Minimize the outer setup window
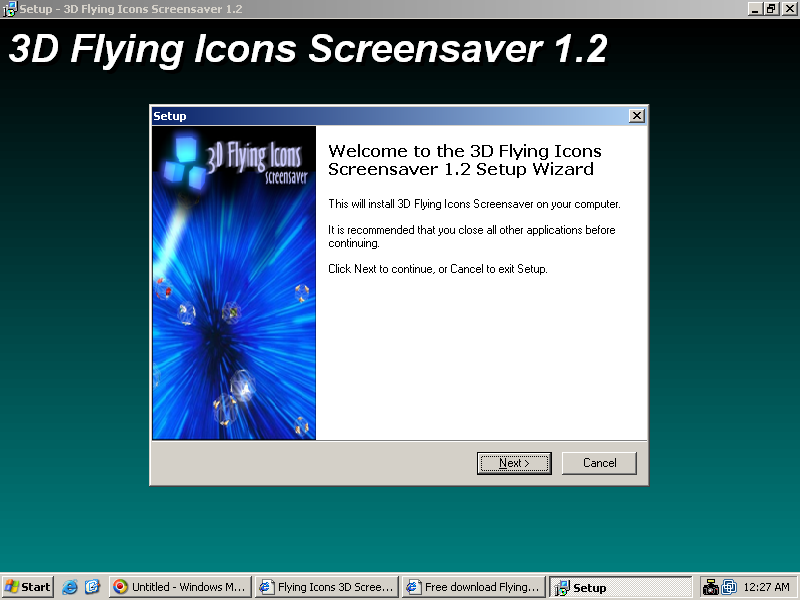This screenshot has height=600, width=800. coord(756,9)
